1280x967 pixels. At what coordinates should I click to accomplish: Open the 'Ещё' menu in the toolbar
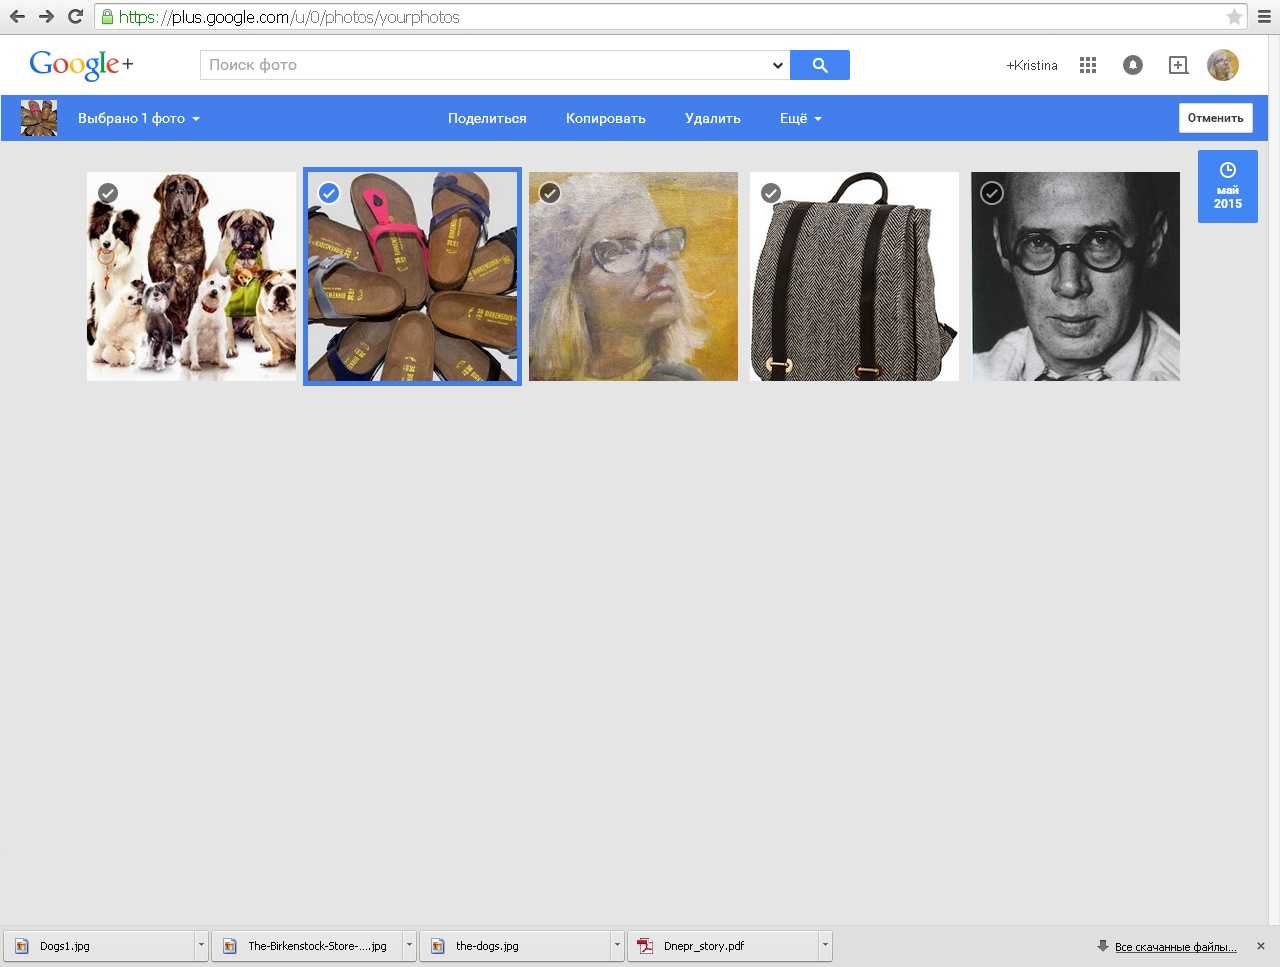tap(800, 118)
